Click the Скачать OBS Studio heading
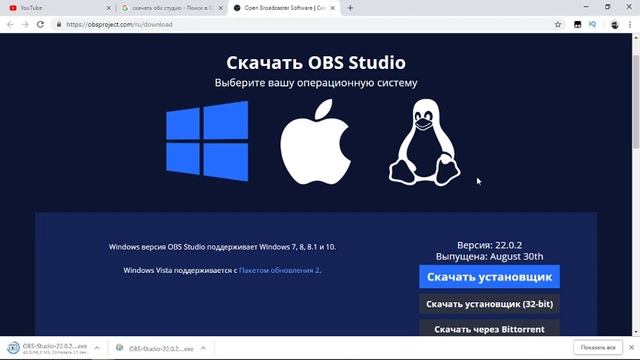This screenshot has height=360, width=640. 316,62
